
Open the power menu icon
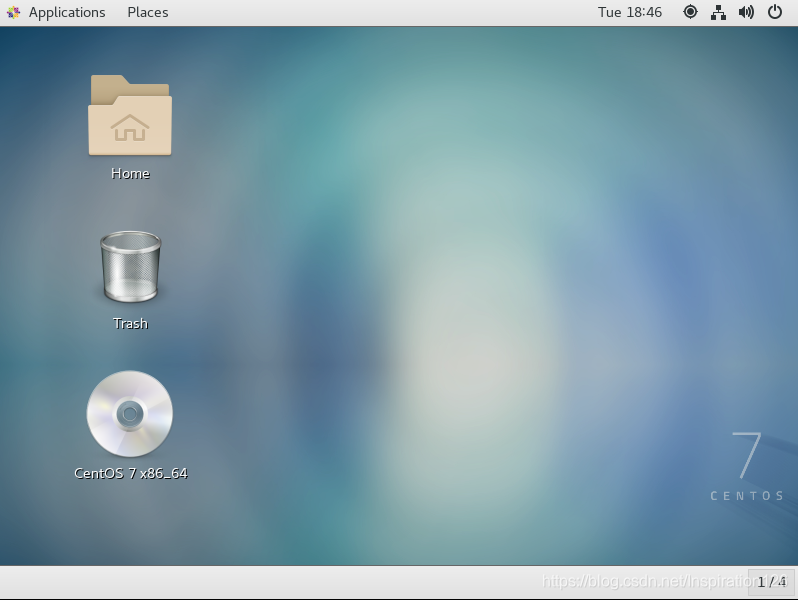(x=775, y=12)
